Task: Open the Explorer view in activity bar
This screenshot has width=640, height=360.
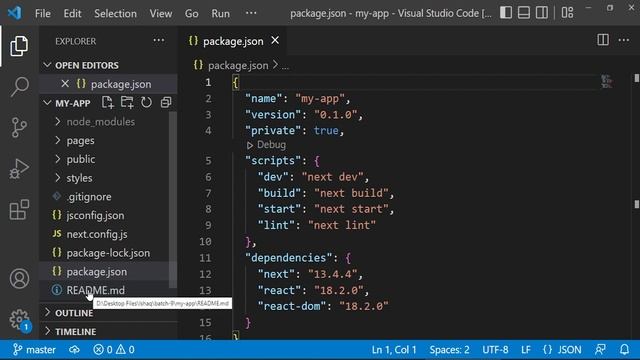Action: point(19,46)
